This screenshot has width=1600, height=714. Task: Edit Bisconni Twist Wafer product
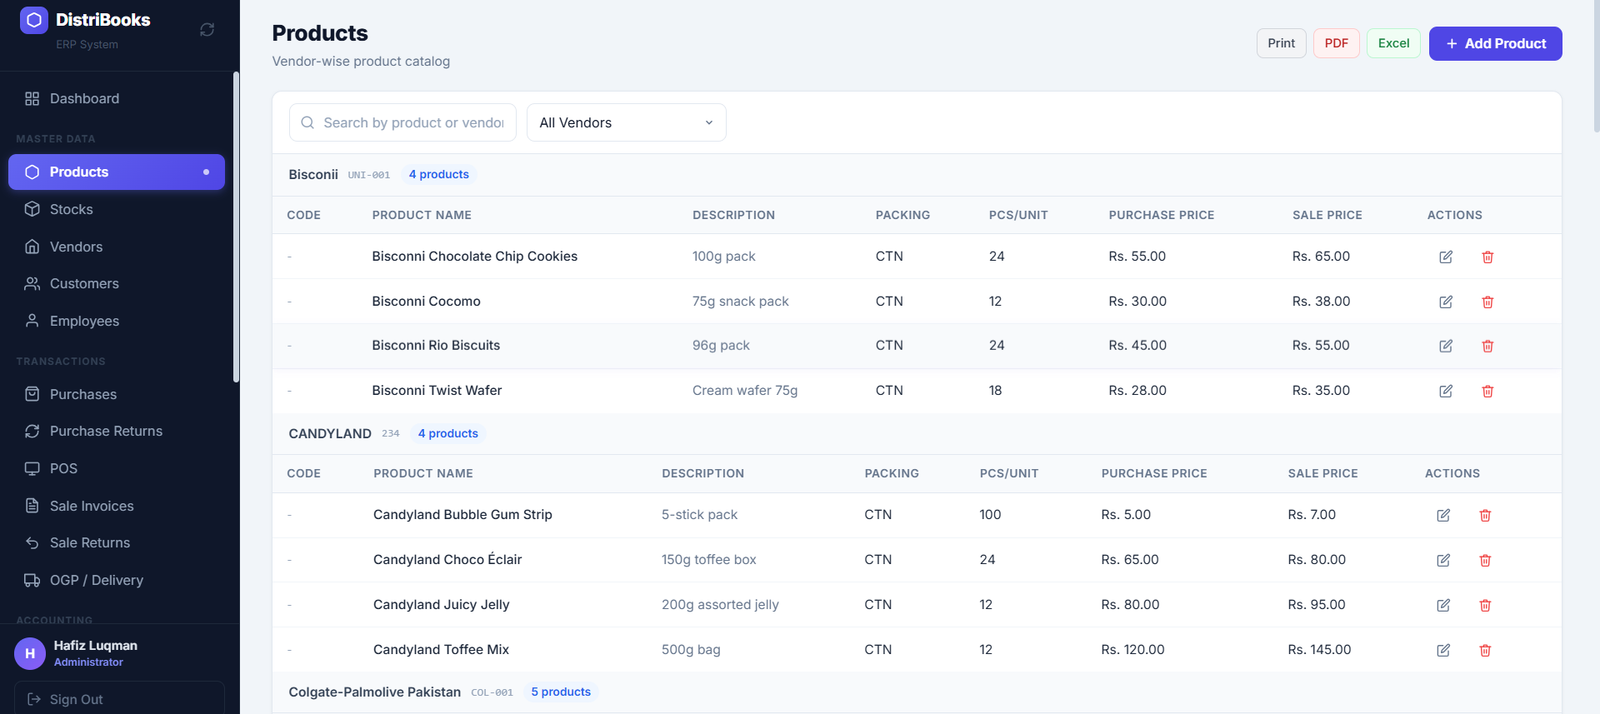coord(1446,391)
